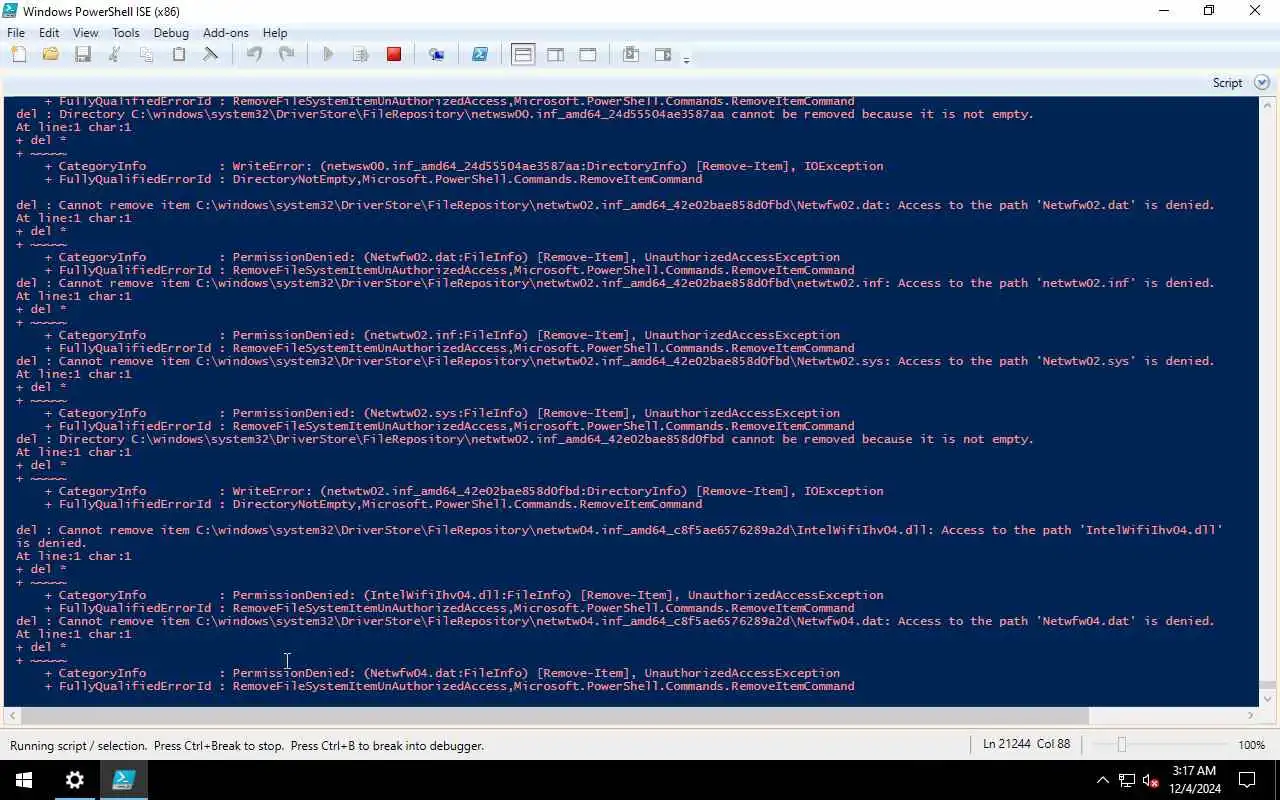Show script pane on right layout icon

tap(555, 55)
